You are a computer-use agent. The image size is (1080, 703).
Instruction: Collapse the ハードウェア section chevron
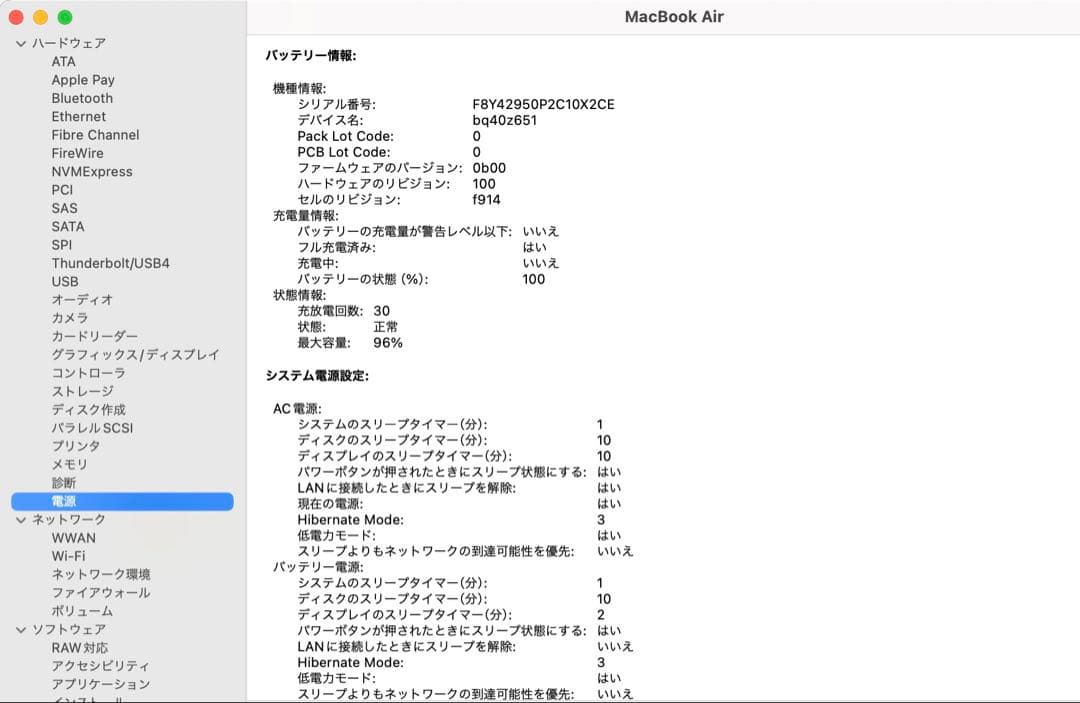[x=21, y=43]
